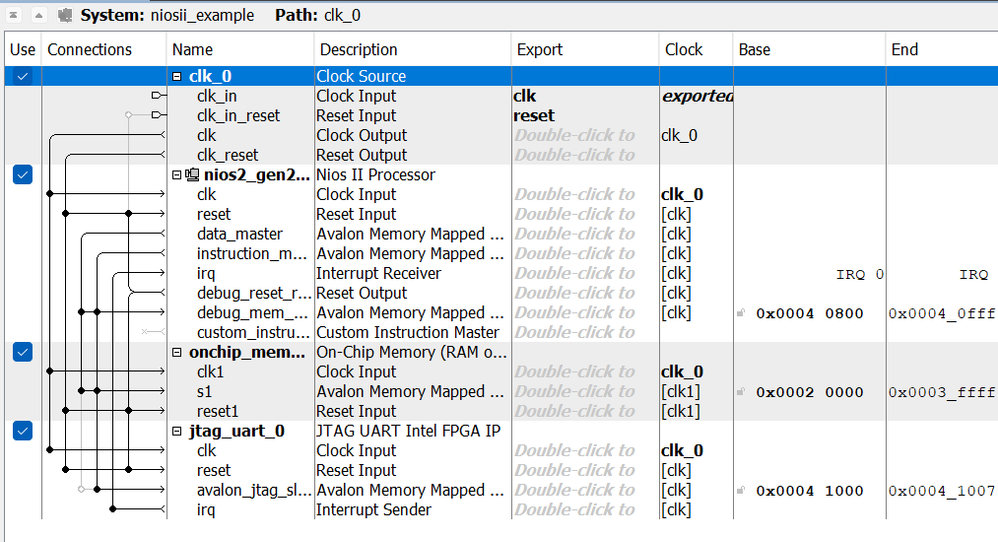The height and width of the screenshot is (542, 998).
Task: Click the Export column header
Action: [586, 49]
